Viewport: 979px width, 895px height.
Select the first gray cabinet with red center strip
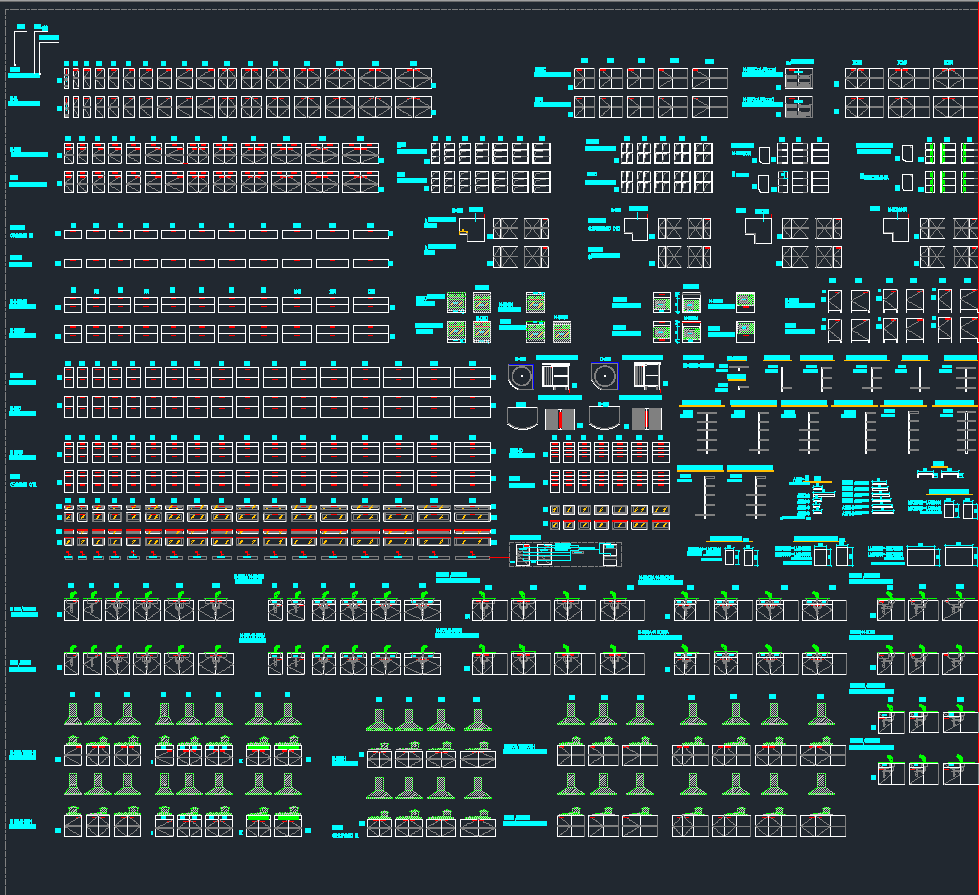(x=561, y=418)
